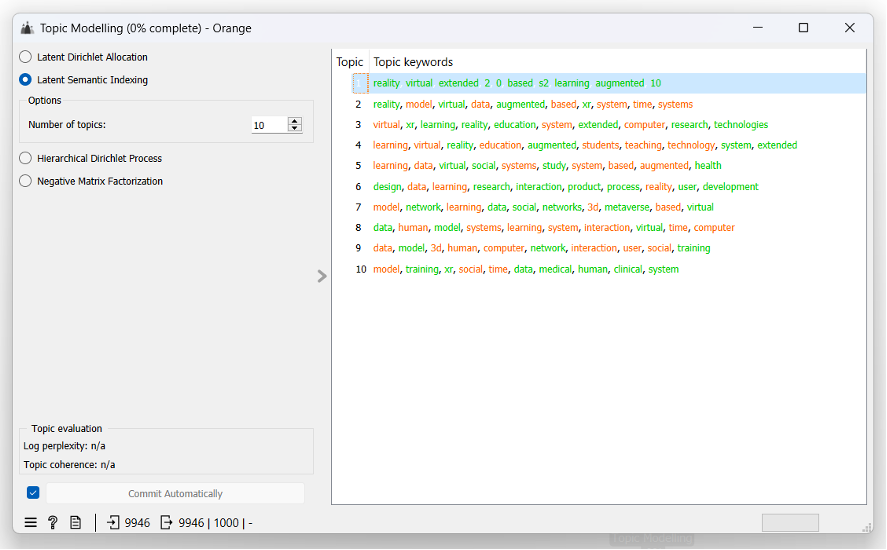Open the hamburger menu in status bar
The image size is (887, 550).
(30, 522)
